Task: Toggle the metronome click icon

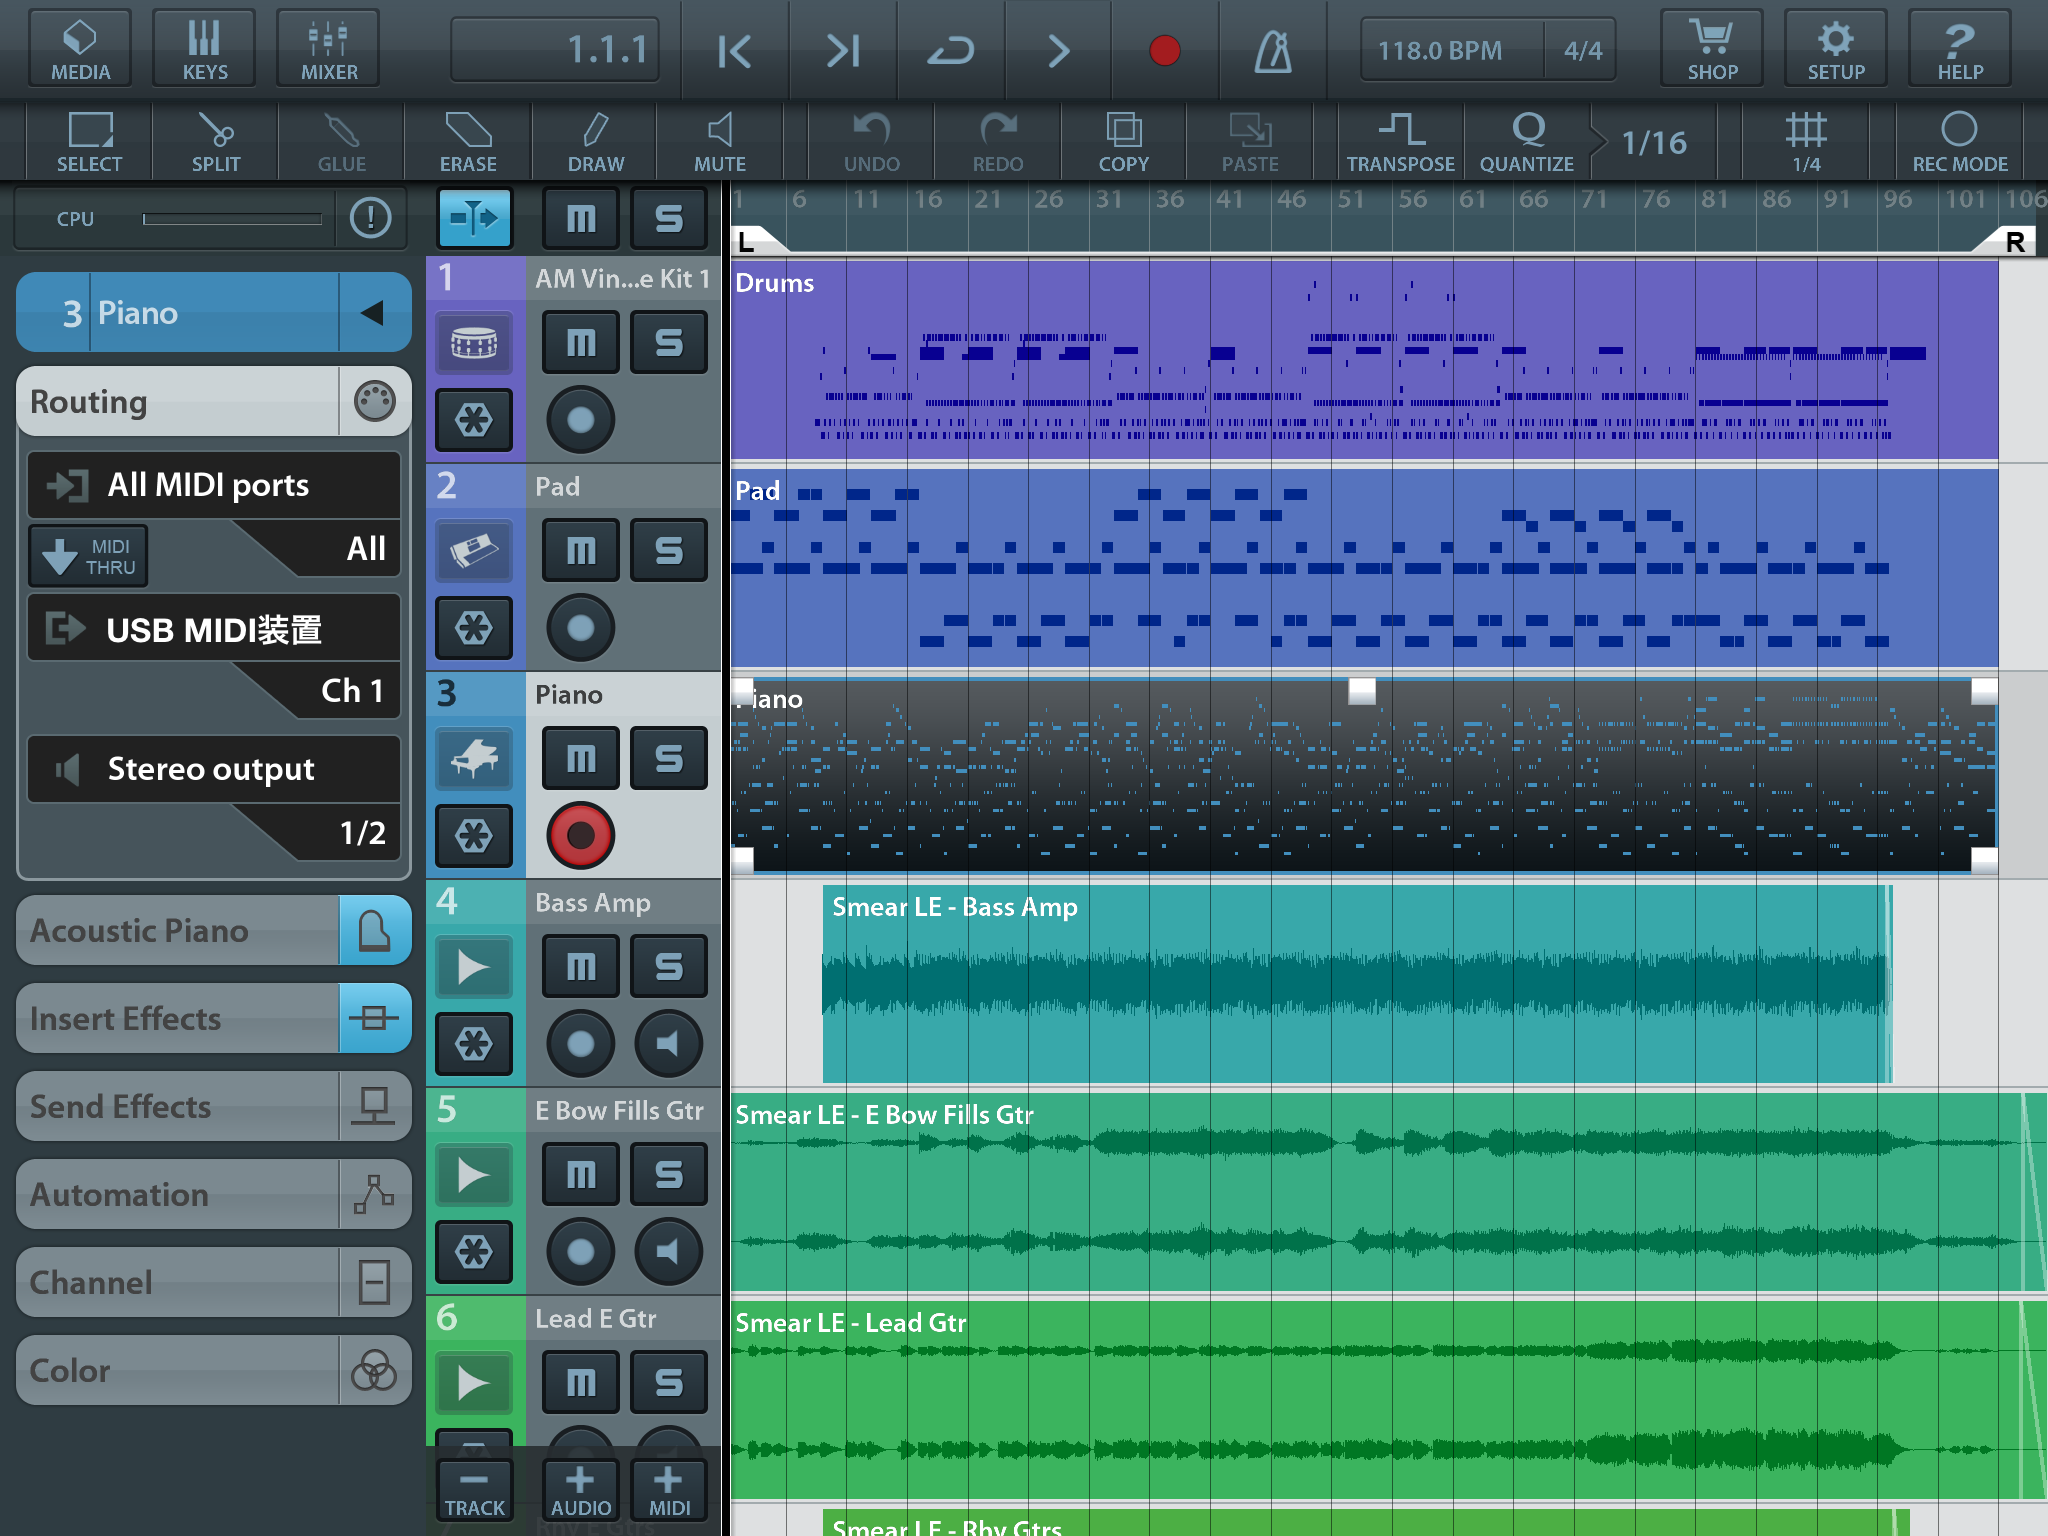Action: 1272,50
